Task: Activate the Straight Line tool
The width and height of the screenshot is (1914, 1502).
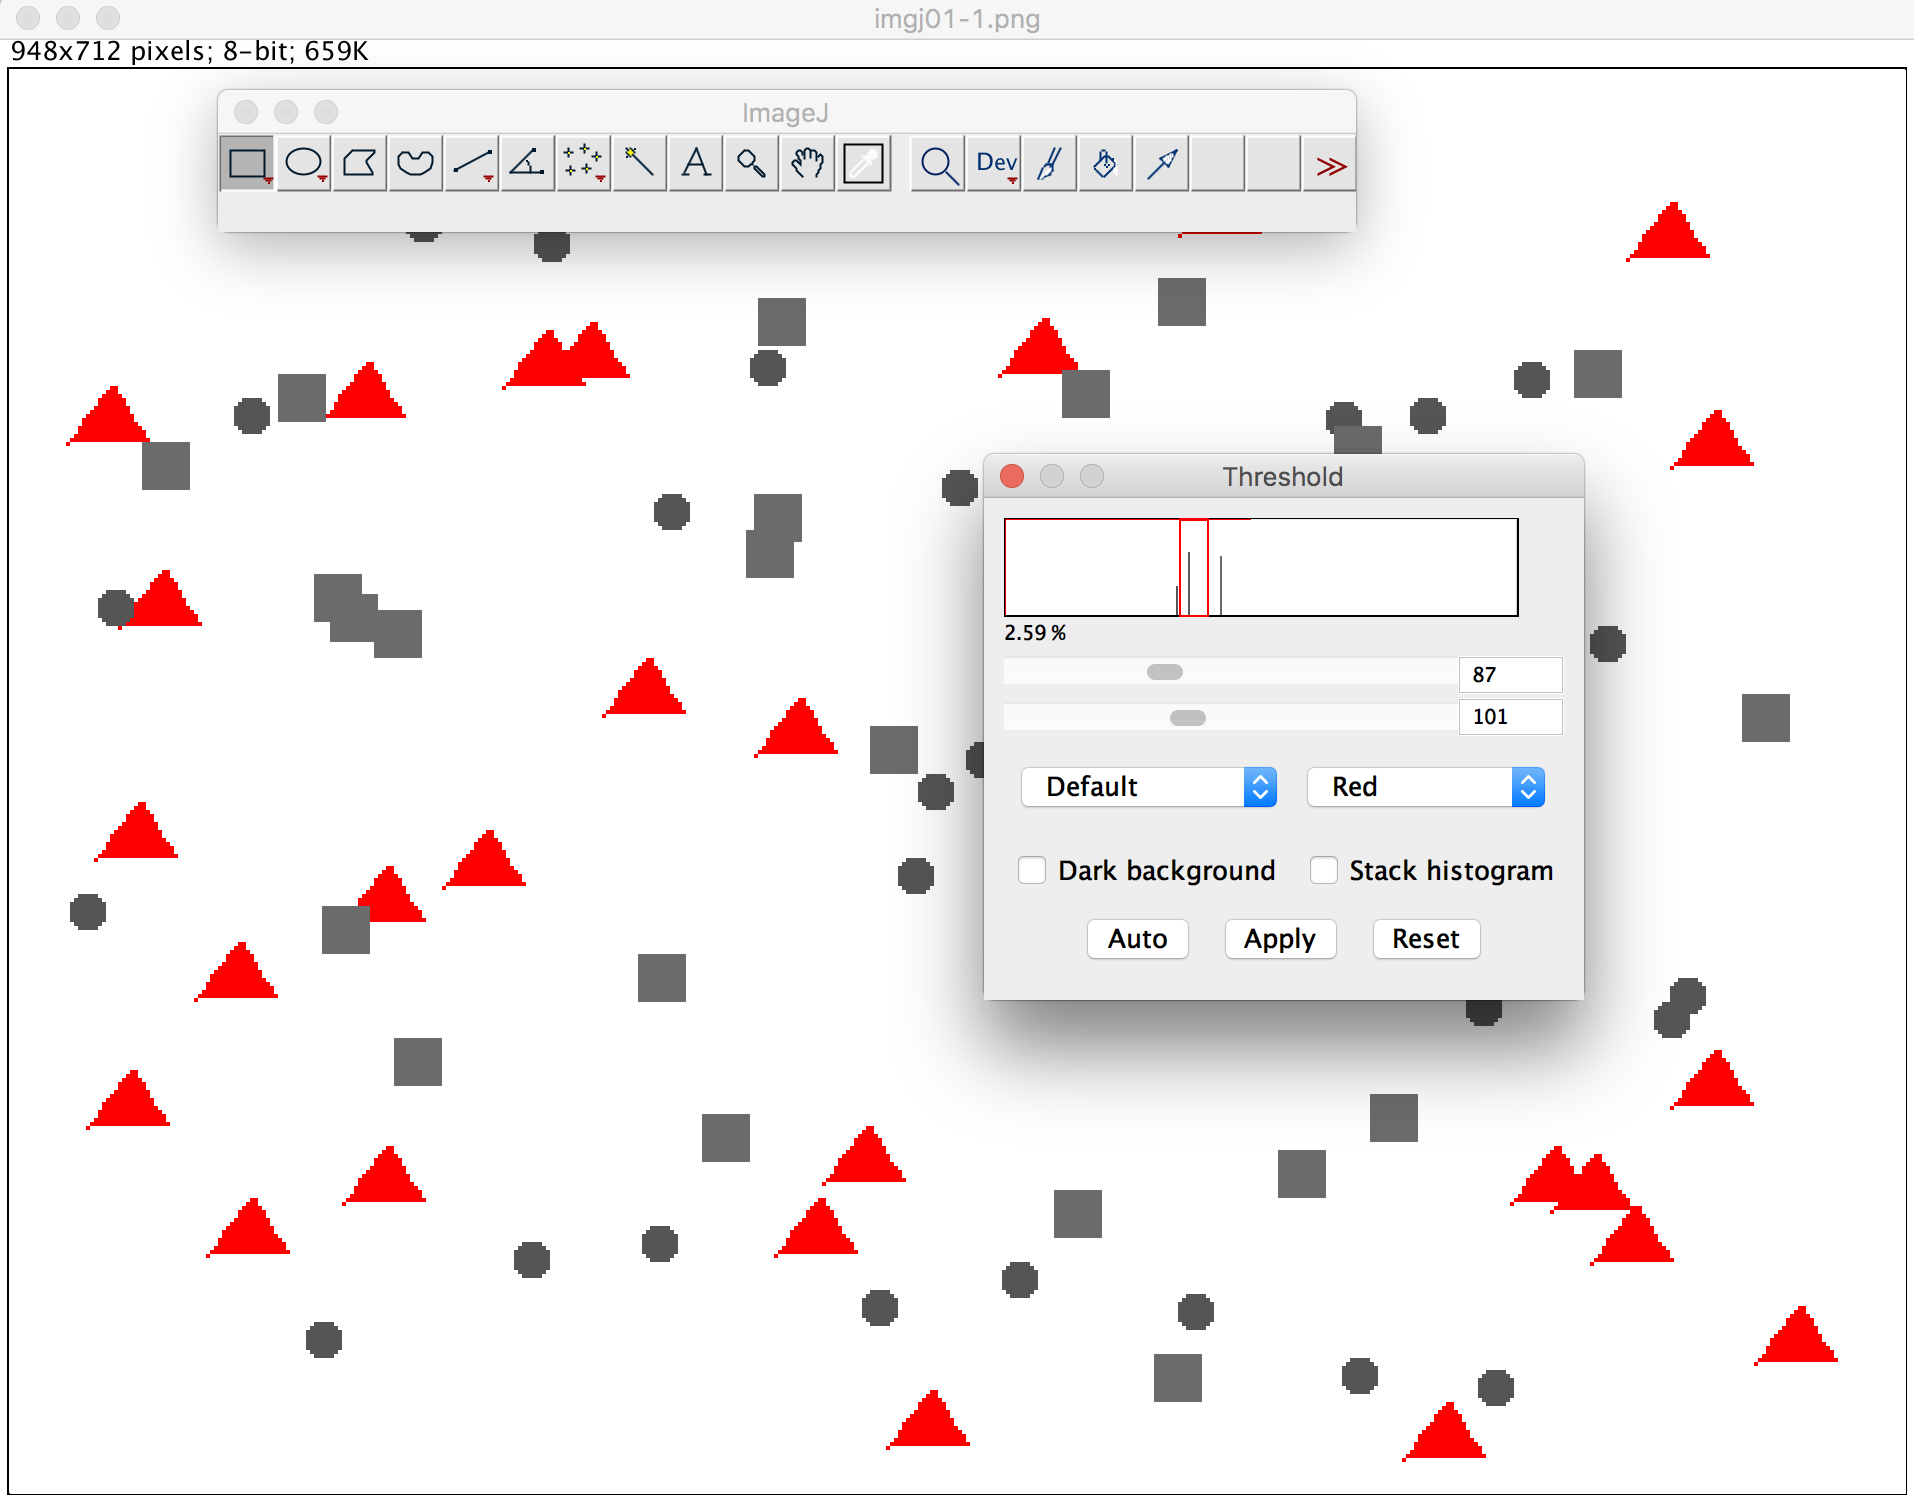Action: point(471,164)
